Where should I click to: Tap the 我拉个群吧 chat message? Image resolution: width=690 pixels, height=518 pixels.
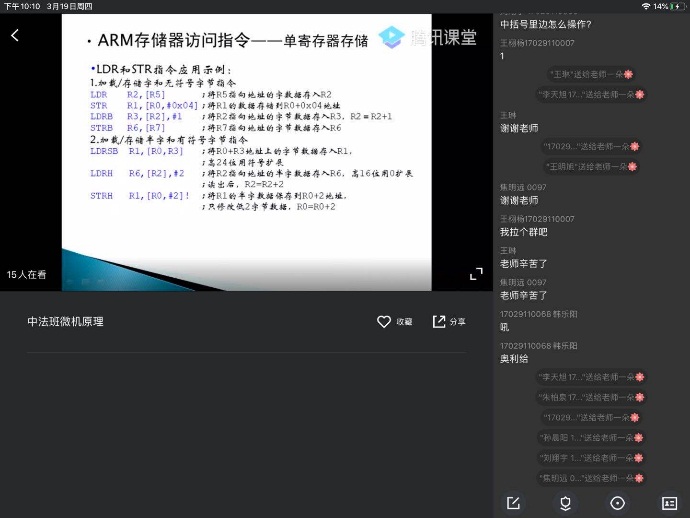pyautogui.click(x=523, y=232)
